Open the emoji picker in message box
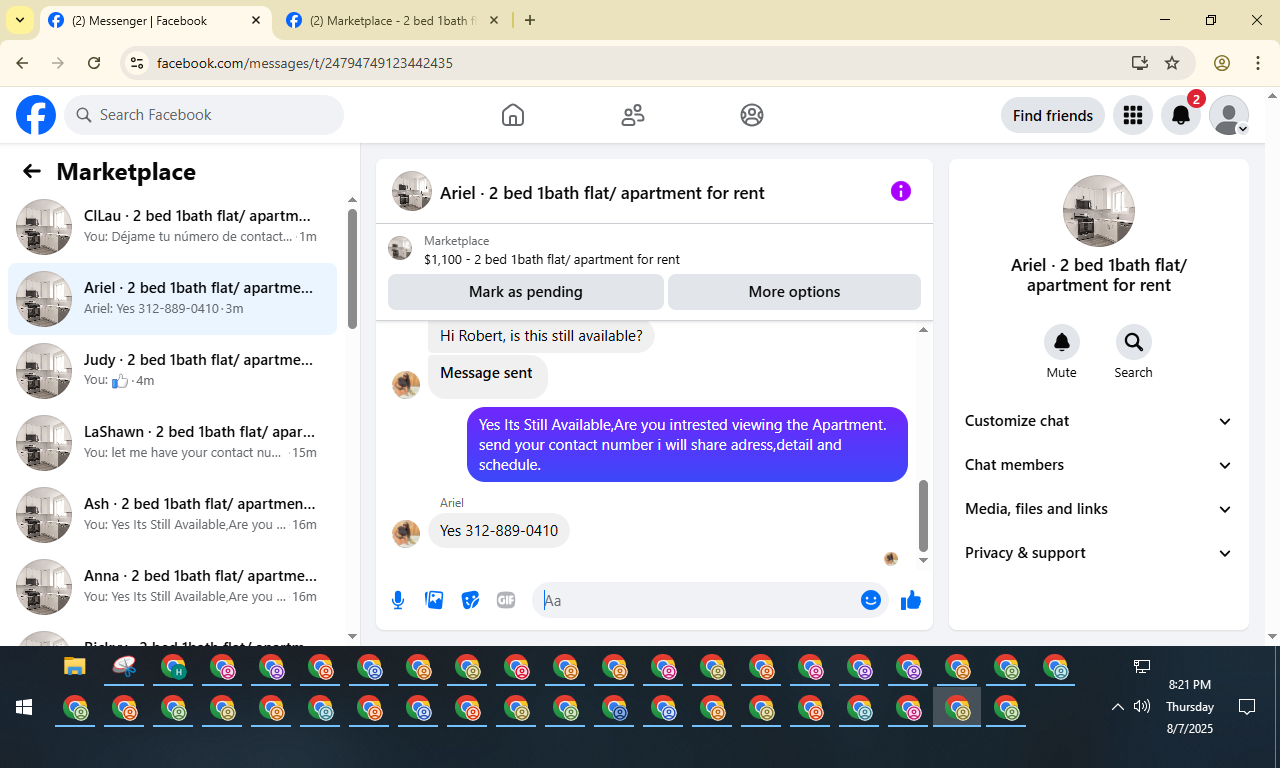The height and width of the screenshot is (768, 1280). point(871,600)
